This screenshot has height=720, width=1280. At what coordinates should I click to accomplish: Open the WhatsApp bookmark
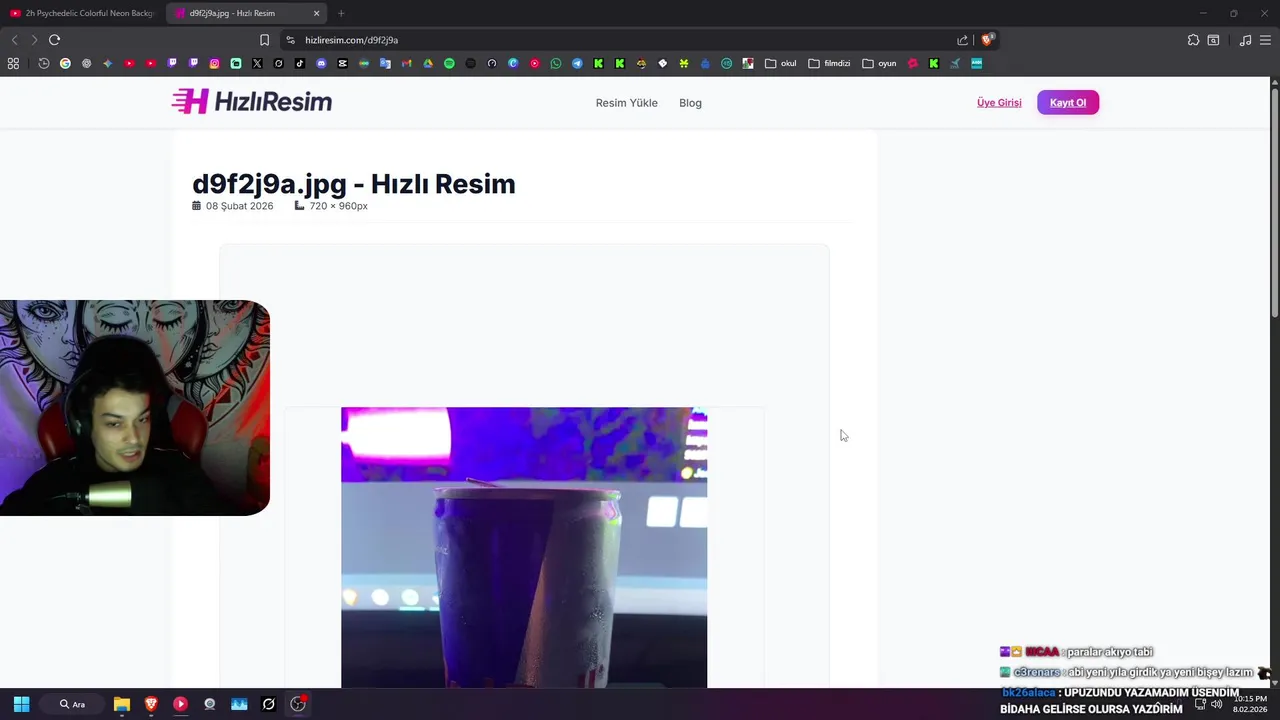click(x=556, y=63)
